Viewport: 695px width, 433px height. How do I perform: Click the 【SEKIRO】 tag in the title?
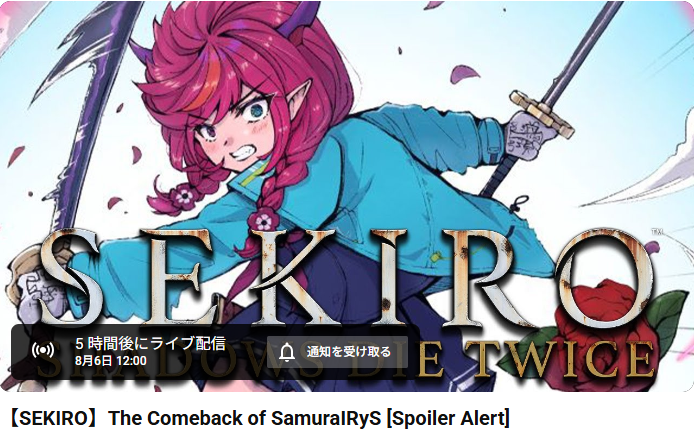[55, 418]
